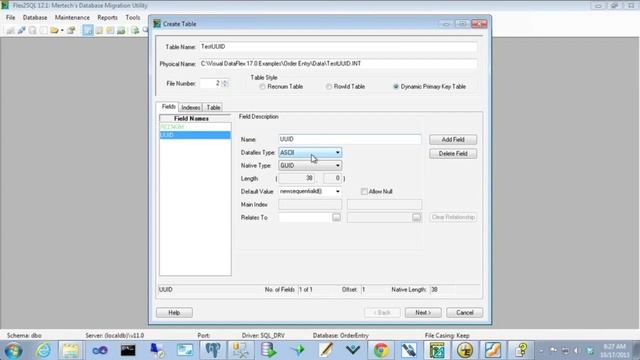The width and height of the screenshot is (640, 360).
Task: Click the Create Table dialog title icon
Action: [x=157, y=24]
